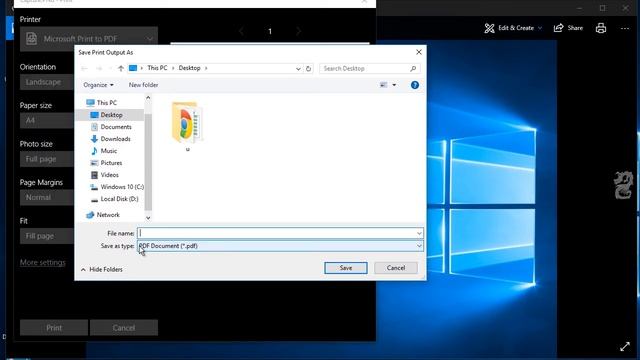Open the Printer selection dropdown
The width and height of the screenshot is (640, 360).
(89, 39)
